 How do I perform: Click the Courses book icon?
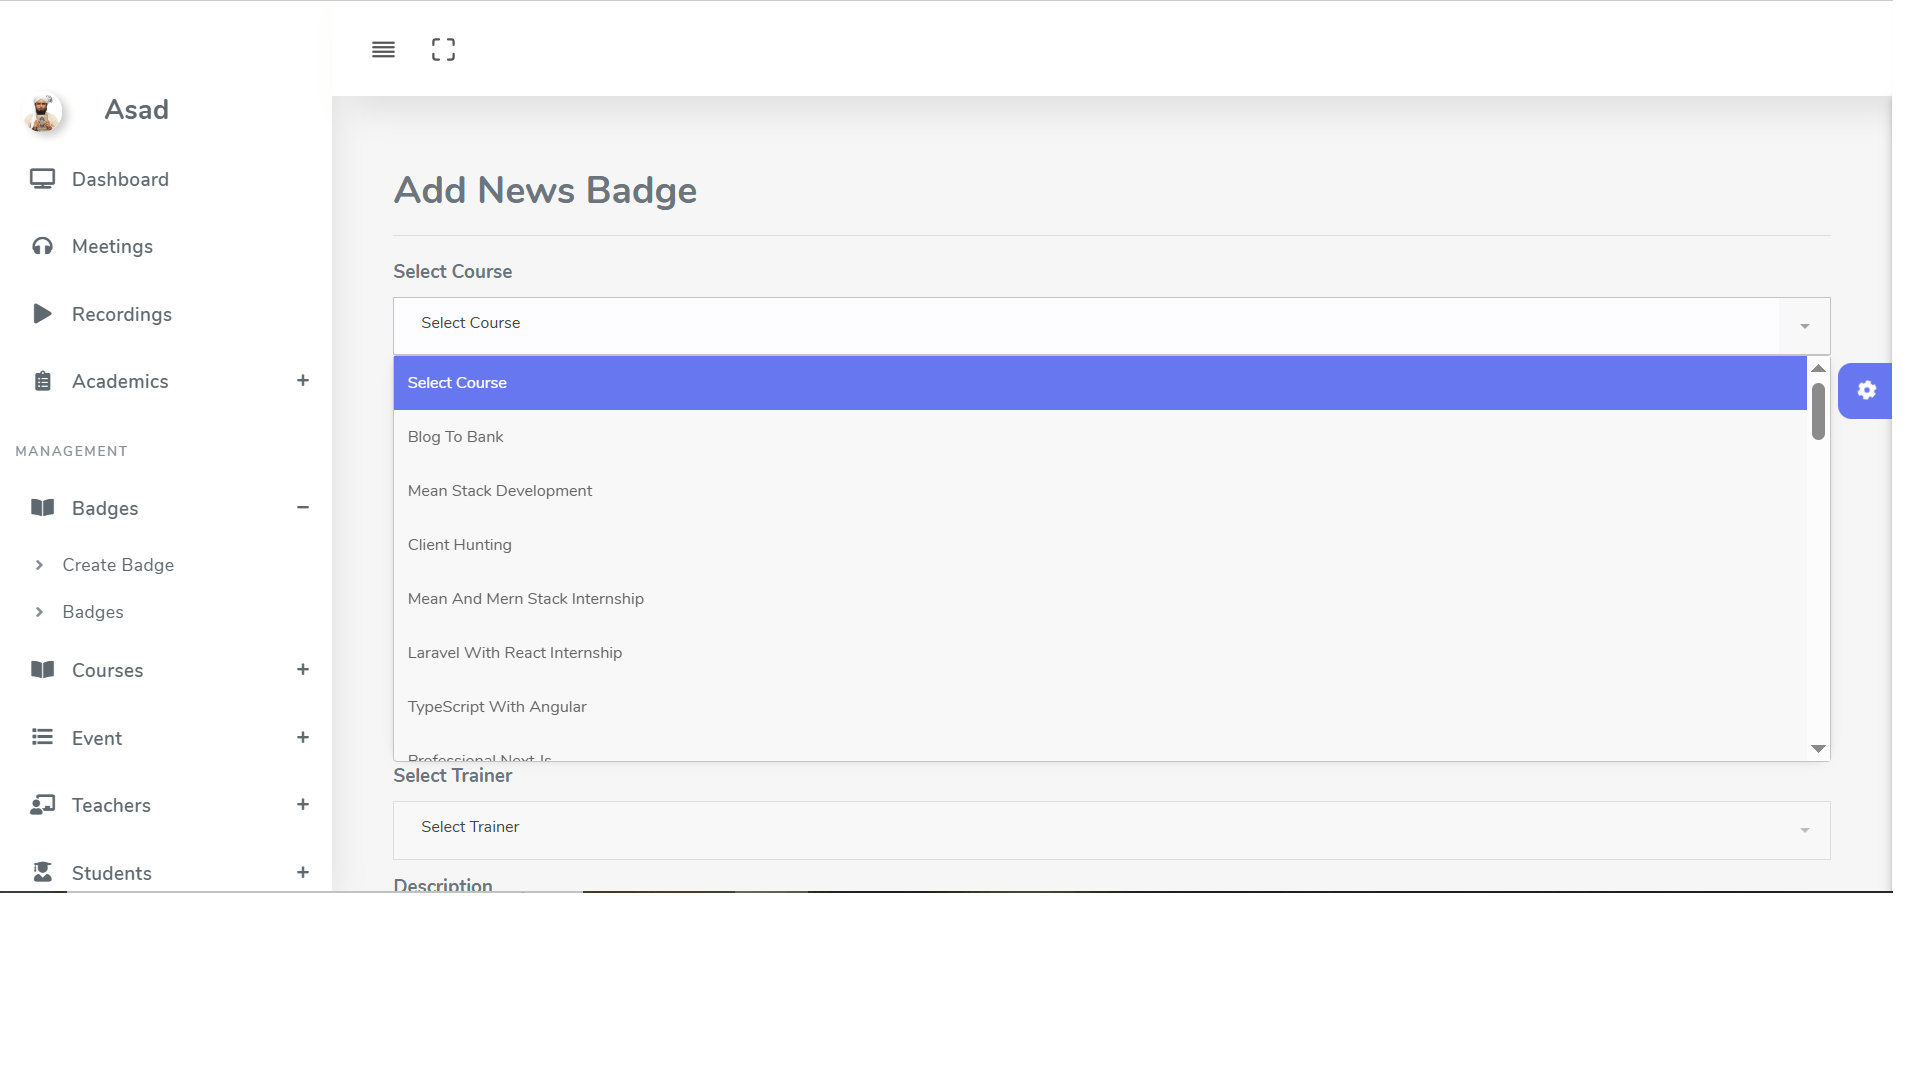tap(42, 670)
